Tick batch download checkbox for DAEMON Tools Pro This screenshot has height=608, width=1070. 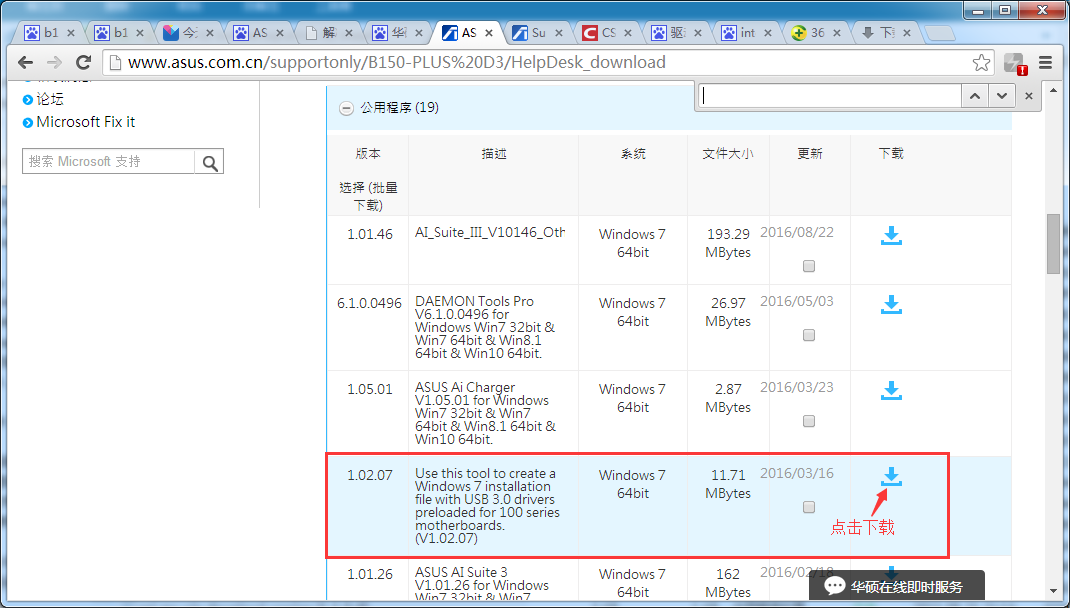pos(809,335)
